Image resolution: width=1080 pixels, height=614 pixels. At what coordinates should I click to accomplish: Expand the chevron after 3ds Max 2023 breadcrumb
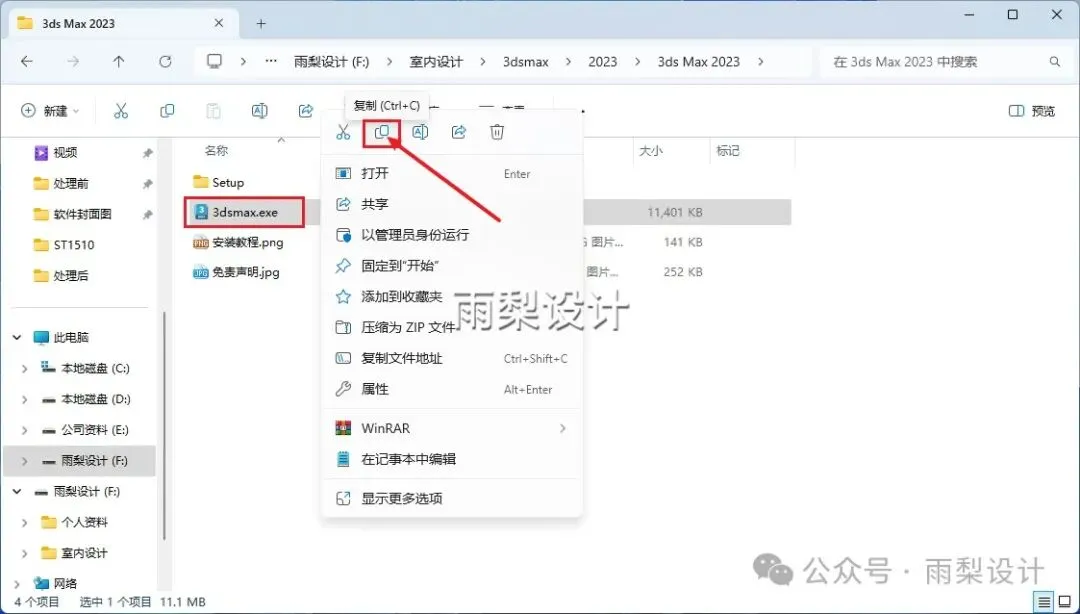coord(760,61)
